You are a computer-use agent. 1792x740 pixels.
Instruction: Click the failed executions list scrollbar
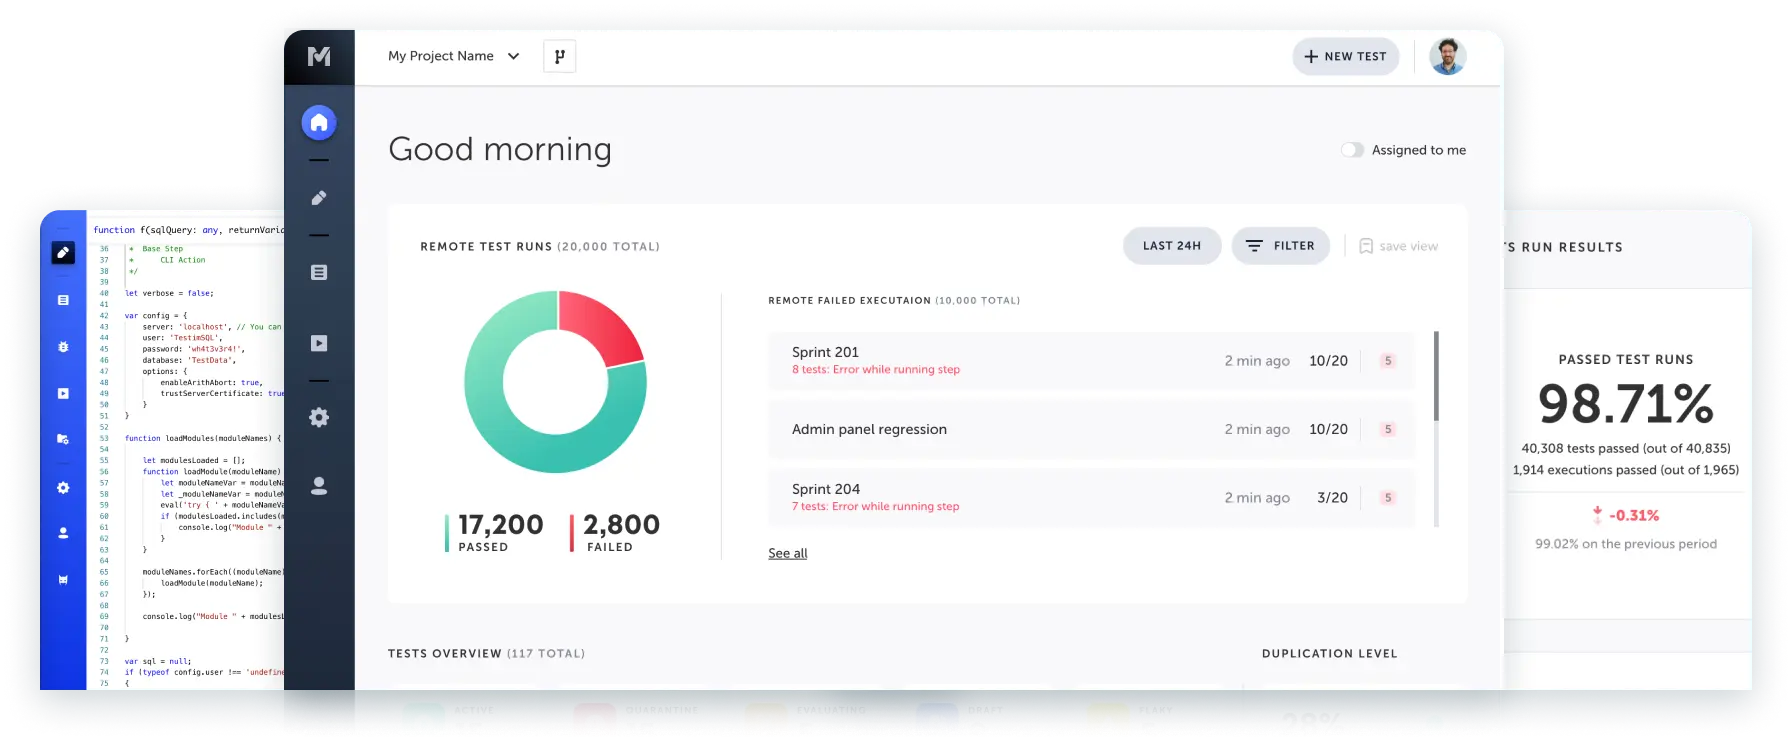tap(1436, 376)
